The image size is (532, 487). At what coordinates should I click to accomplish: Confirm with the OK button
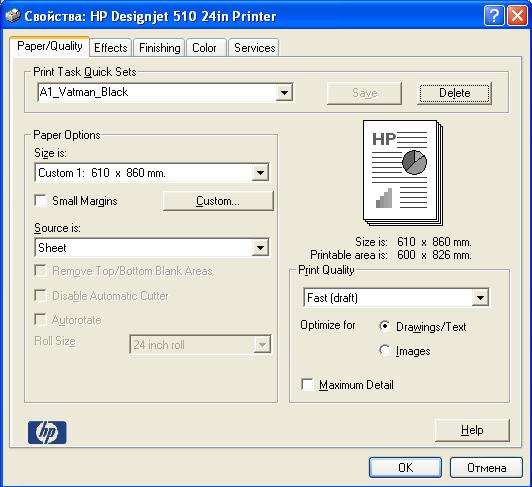(x=405, y=468)
